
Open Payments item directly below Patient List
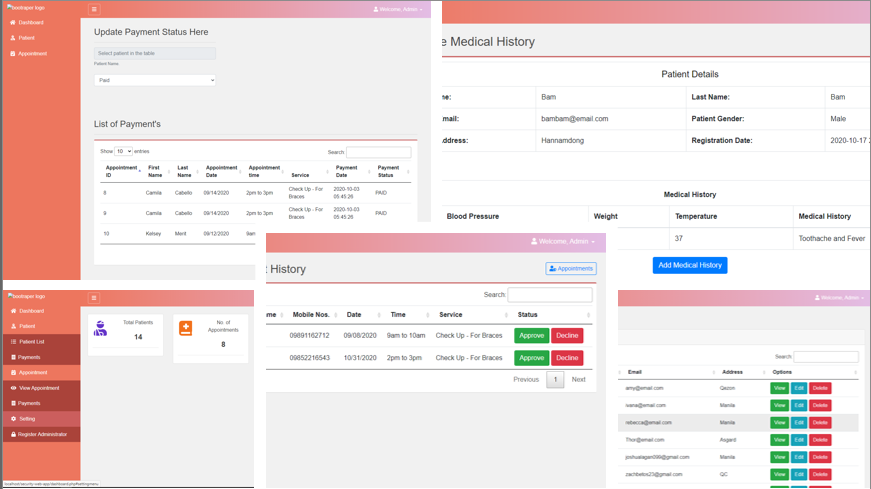click(x=42, y=357)
